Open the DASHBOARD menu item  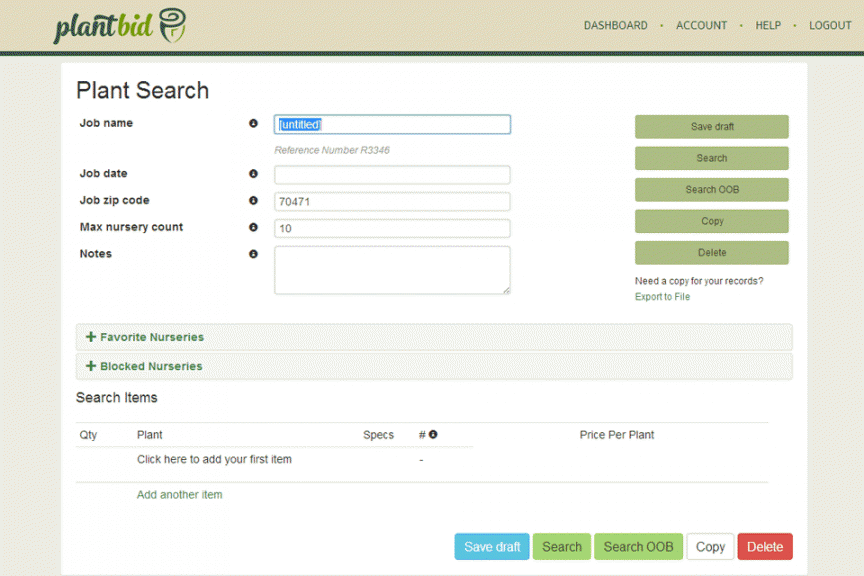tap(615, 25)
